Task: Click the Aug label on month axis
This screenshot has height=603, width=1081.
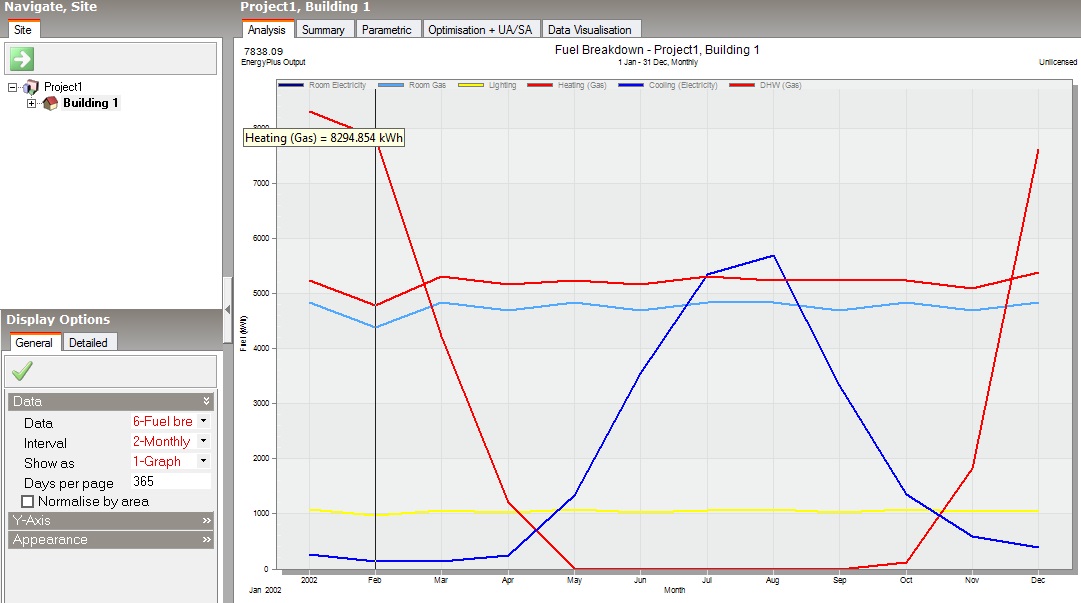Action: pos(772,580)
